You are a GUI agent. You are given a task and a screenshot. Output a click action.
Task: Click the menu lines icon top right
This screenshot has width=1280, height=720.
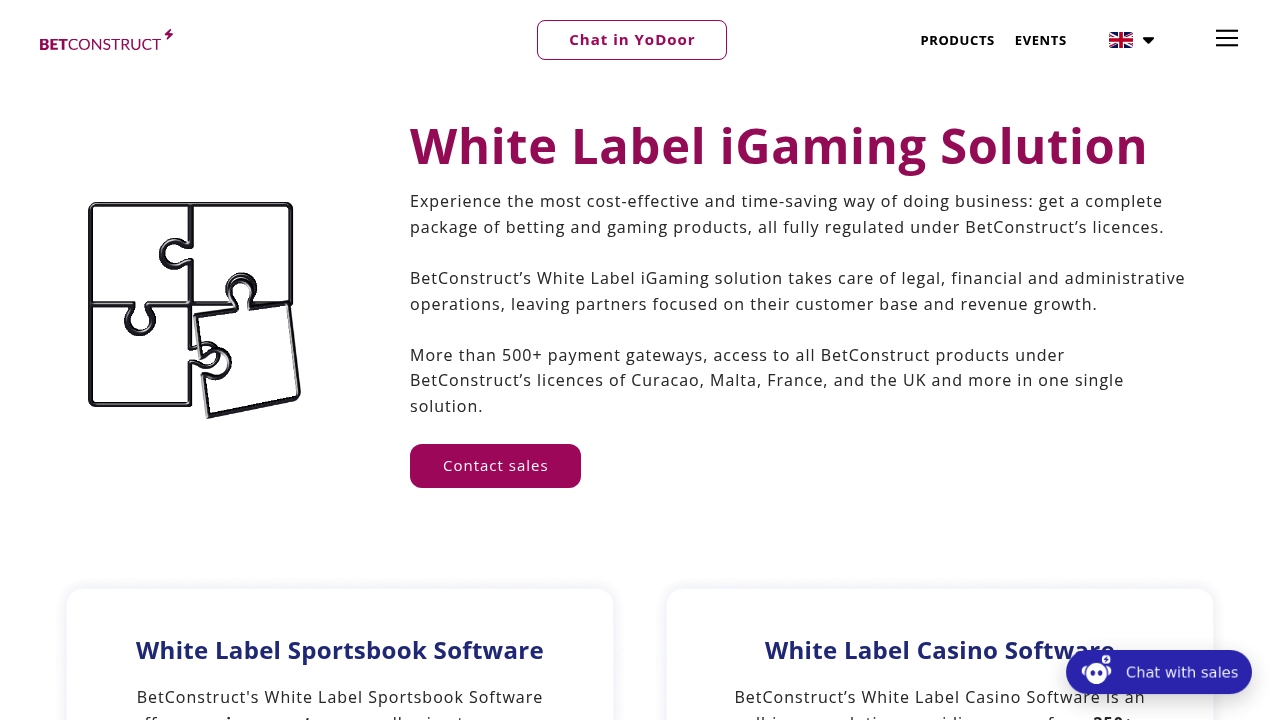tap(1228, 36)
